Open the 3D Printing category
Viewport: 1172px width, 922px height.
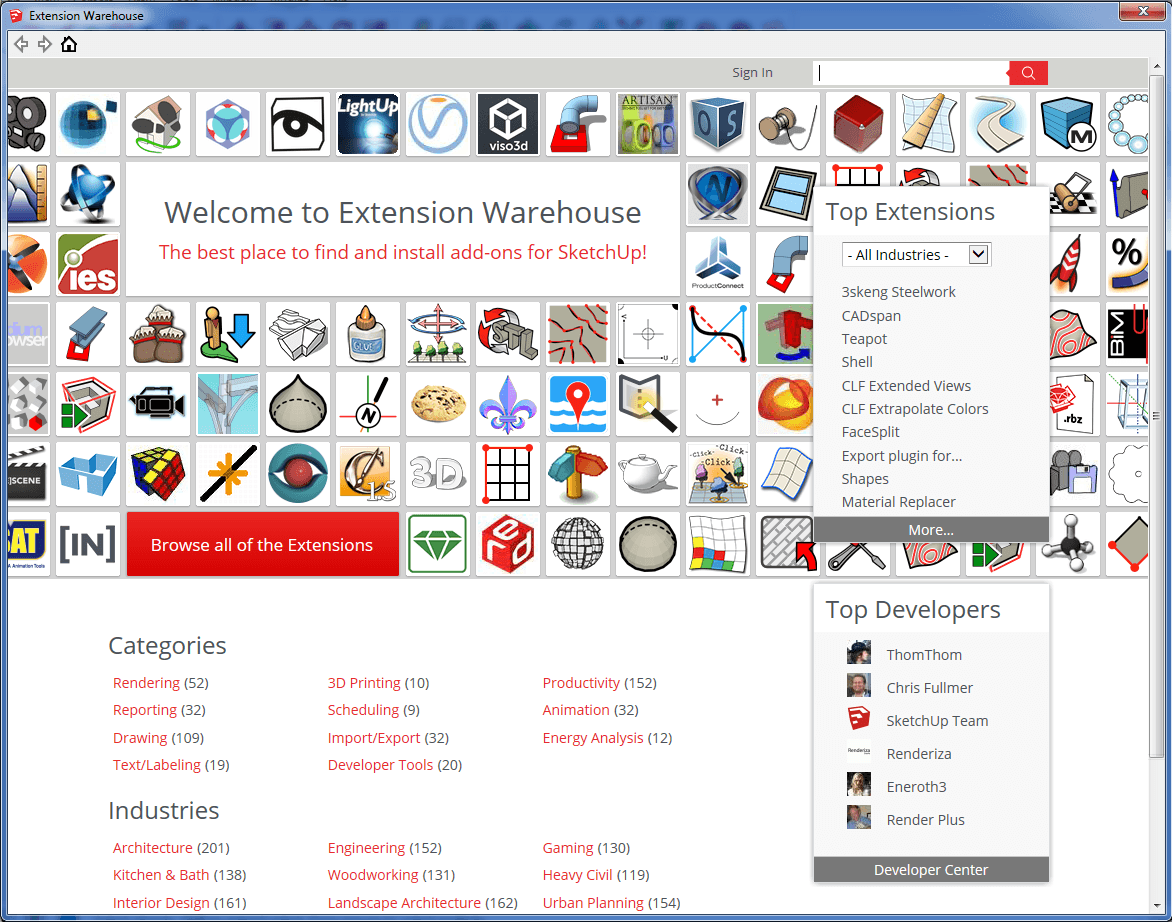pyautogui.click(x=364, y=683)
